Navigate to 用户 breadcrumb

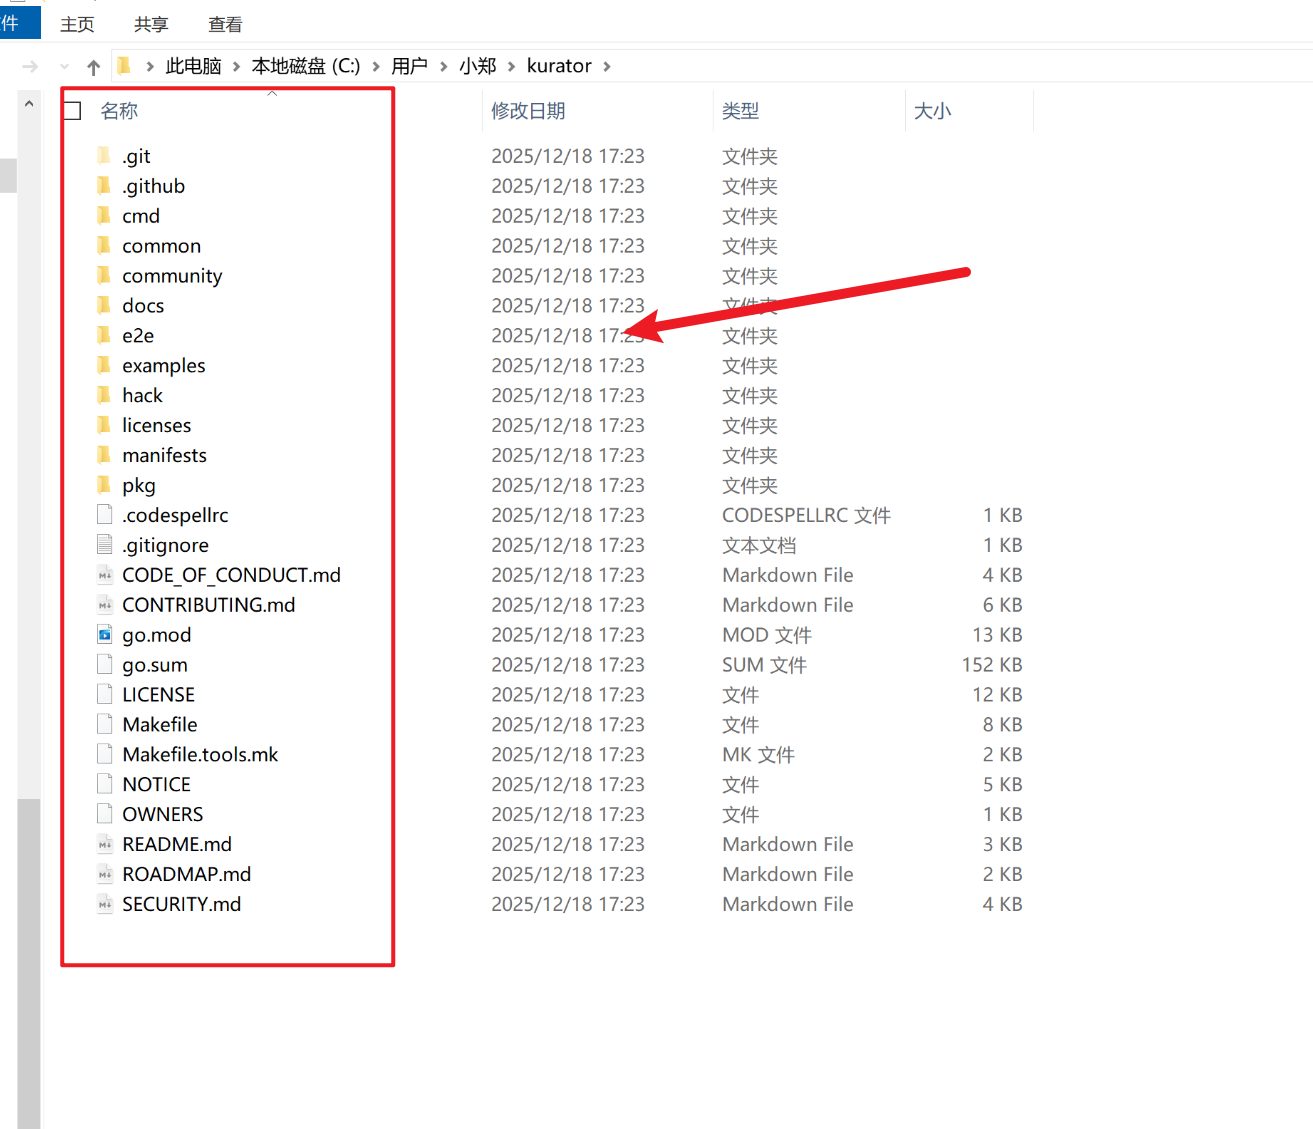point(409,66)
